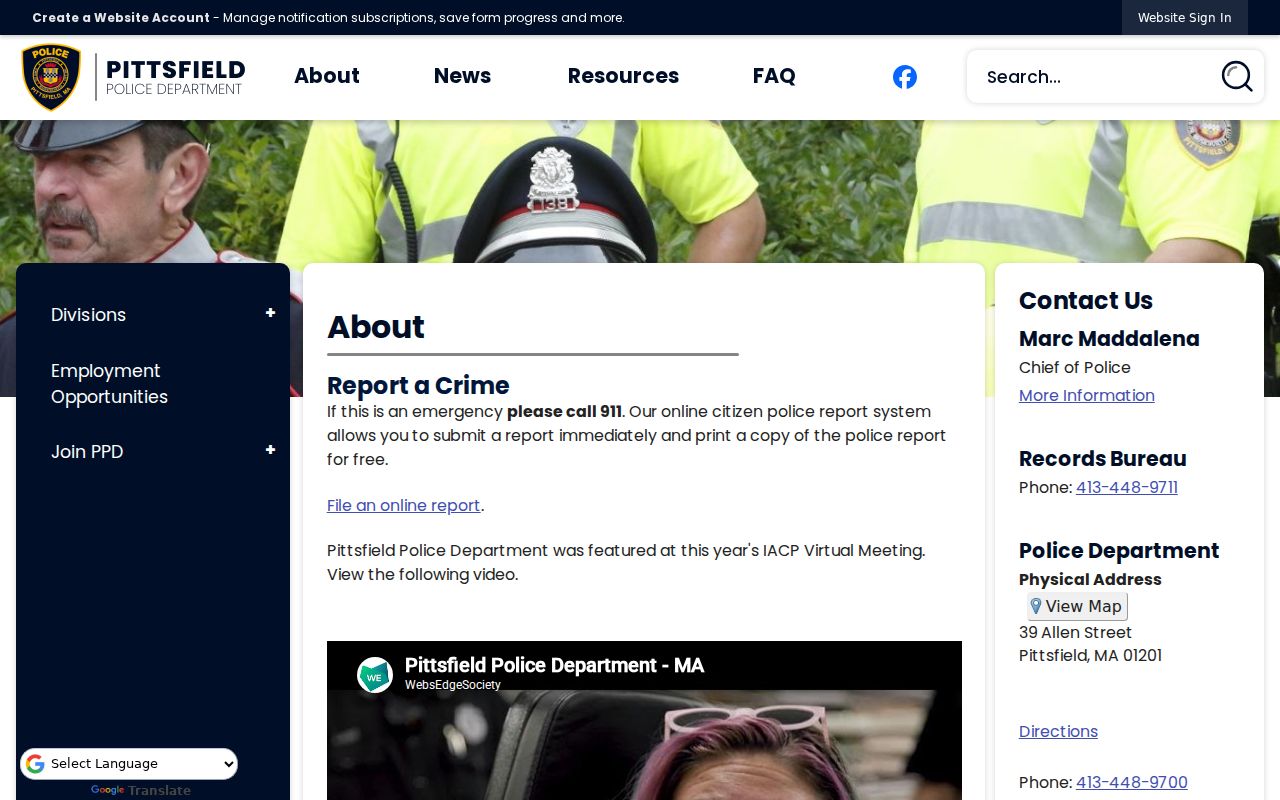Viewport: 1280px width, 800px height.
Task: Click Create a Website Account link
Action: (x=121, y=18)
